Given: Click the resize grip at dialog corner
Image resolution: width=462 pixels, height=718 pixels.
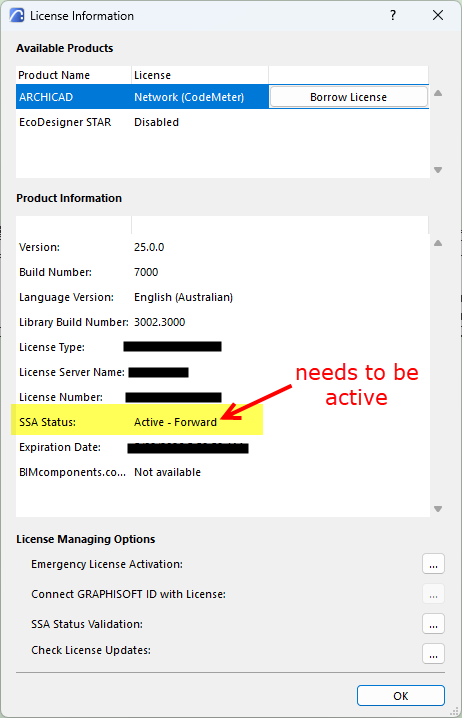Looking at the screenshot, I should 454,711.
